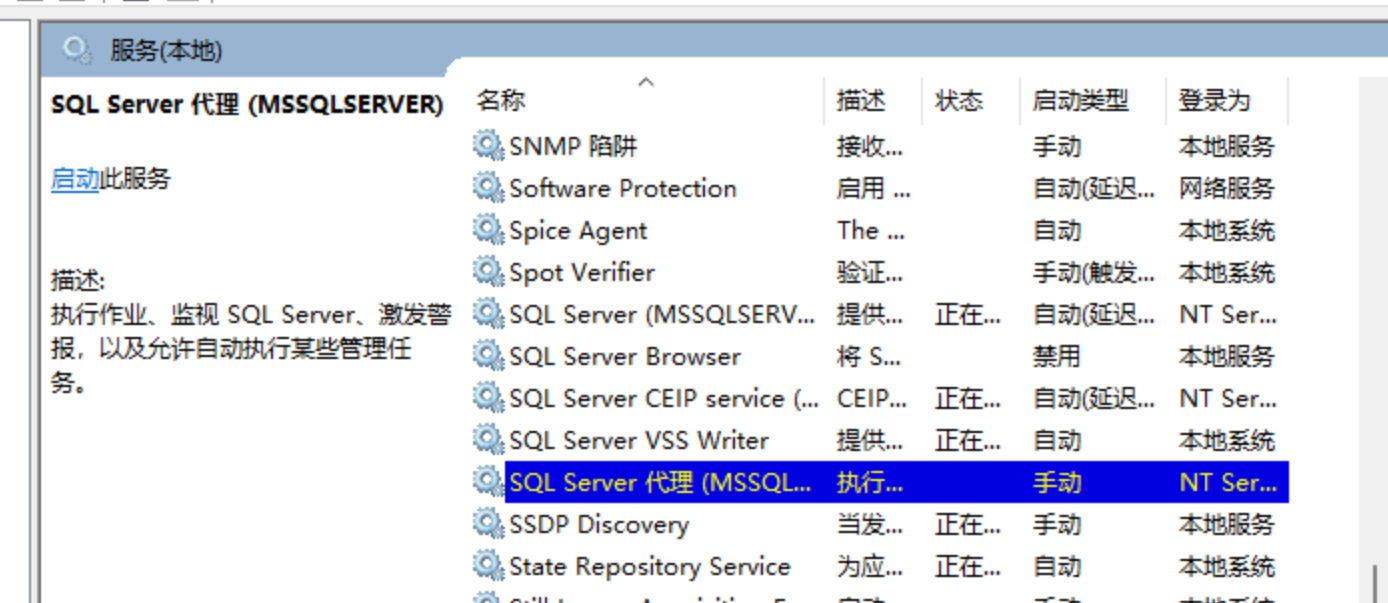
Task: Click the gear icon for Spot Verifier
Action: [x=487, y=272]
